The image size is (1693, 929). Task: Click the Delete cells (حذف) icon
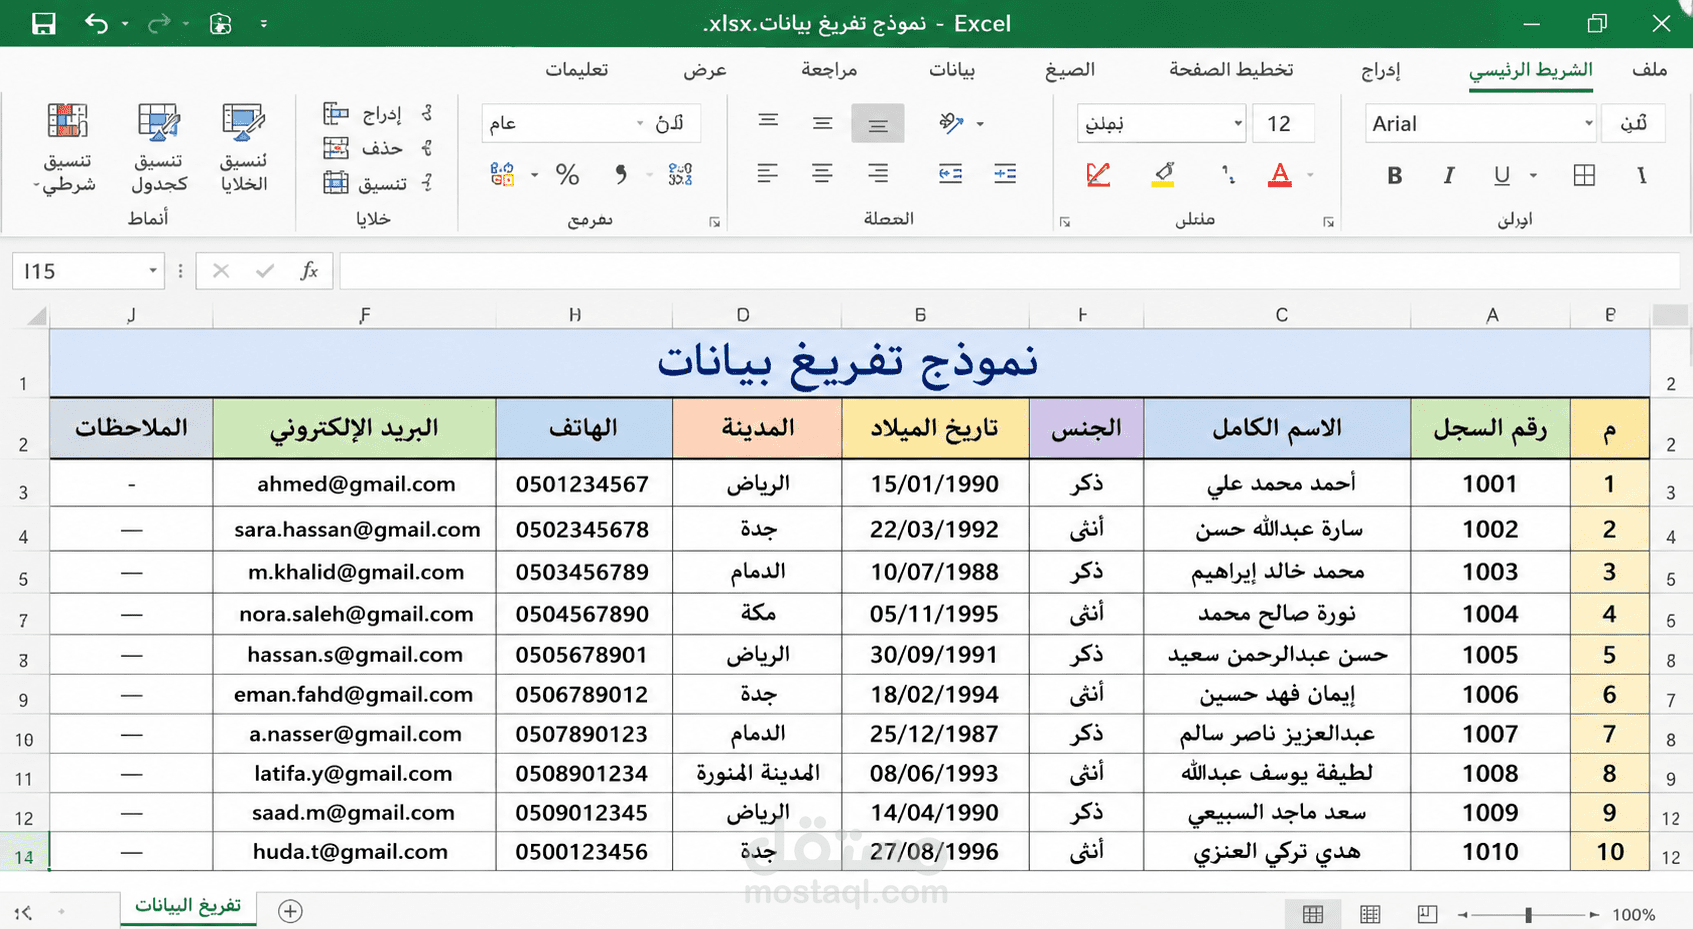(x=336, y=148)
